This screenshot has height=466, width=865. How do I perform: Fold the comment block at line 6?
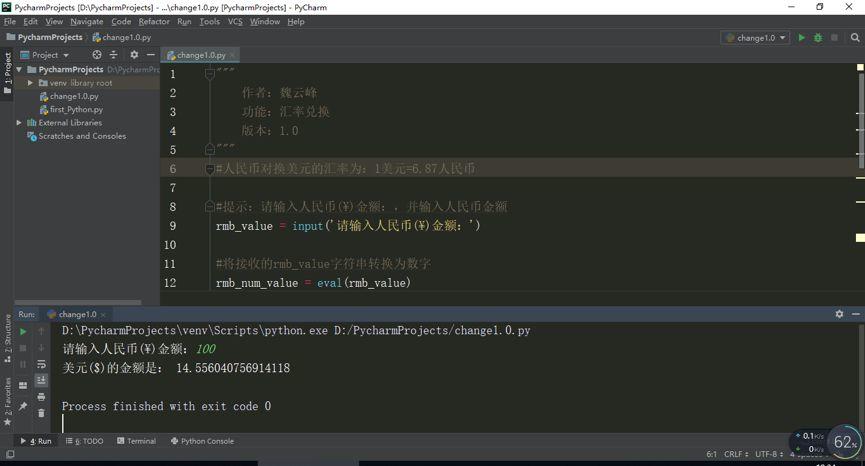(210, 169)
